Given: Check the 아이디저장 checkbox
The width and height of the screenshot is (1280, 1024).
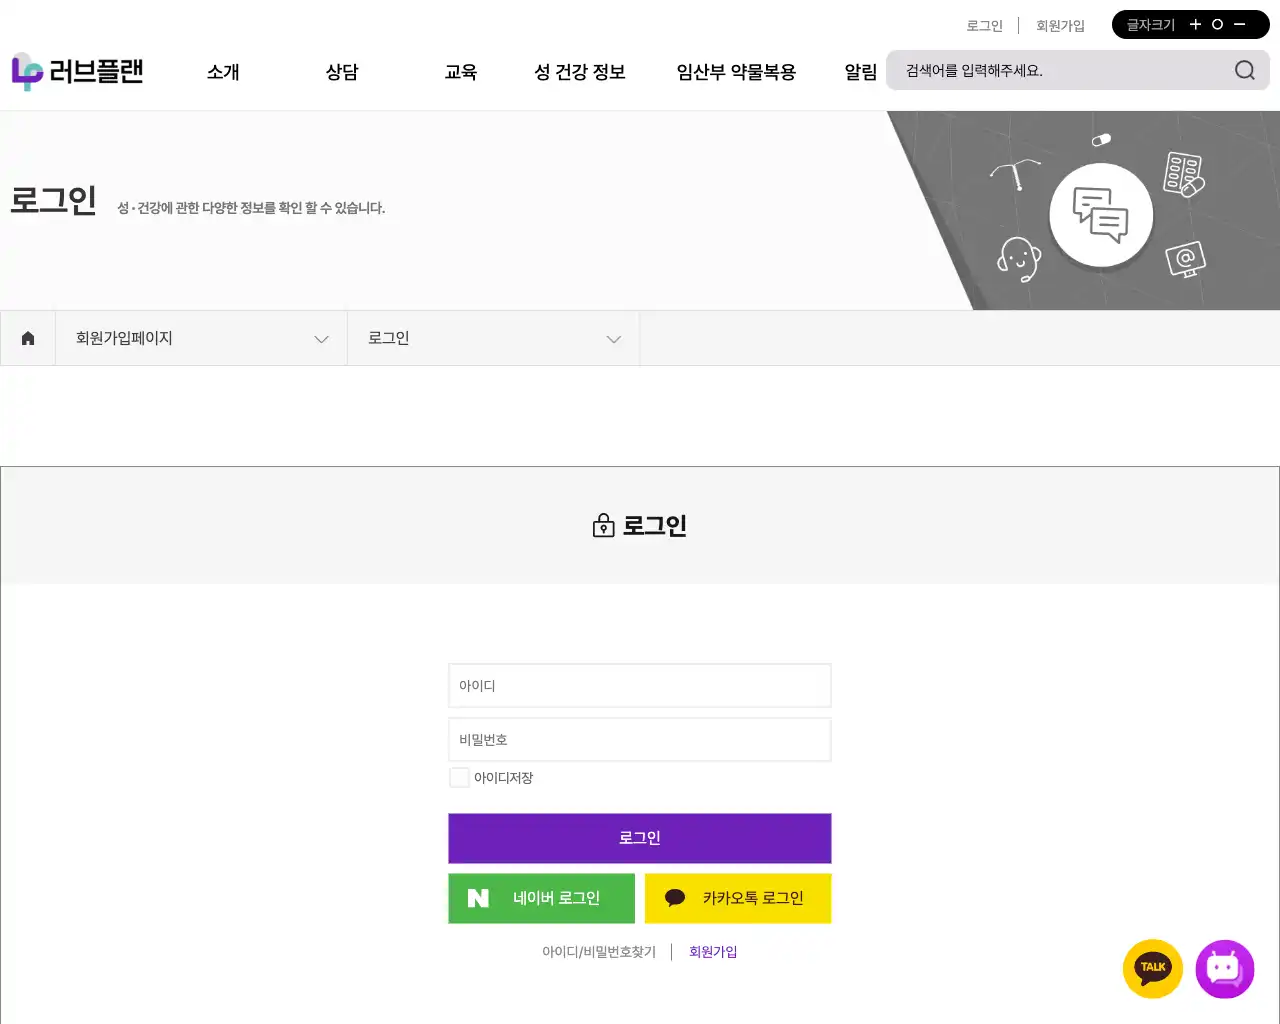Looking at the screenshot, I should (459, 777).
